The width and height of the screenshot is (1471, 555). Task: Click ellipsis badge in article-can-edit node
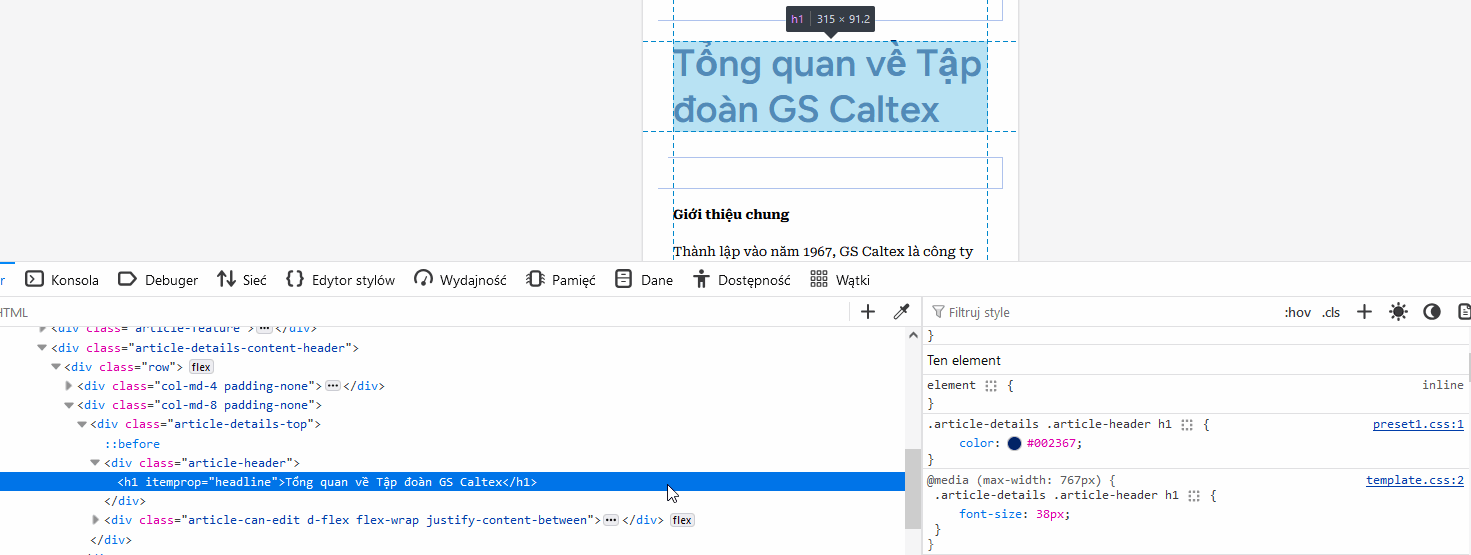point(611,520)
